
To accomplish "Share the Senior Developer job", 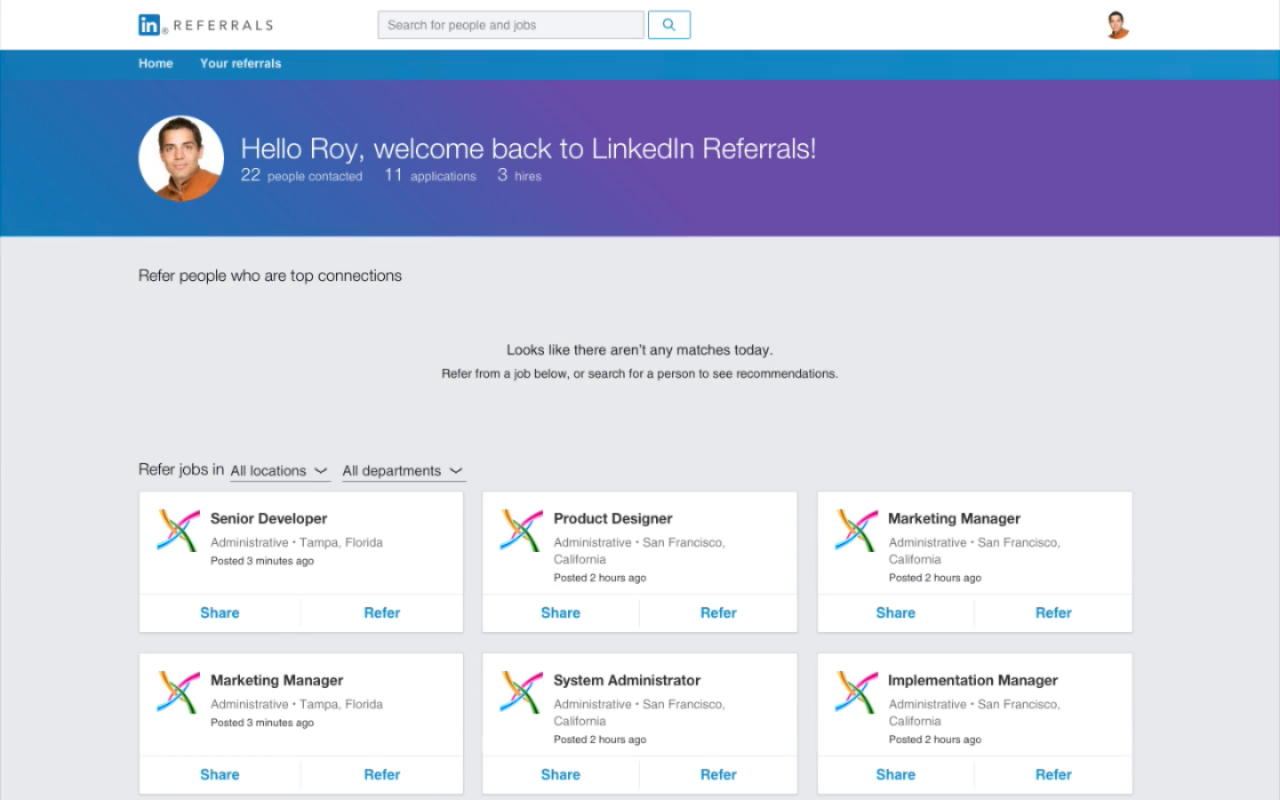I will (x=219, y=613).
